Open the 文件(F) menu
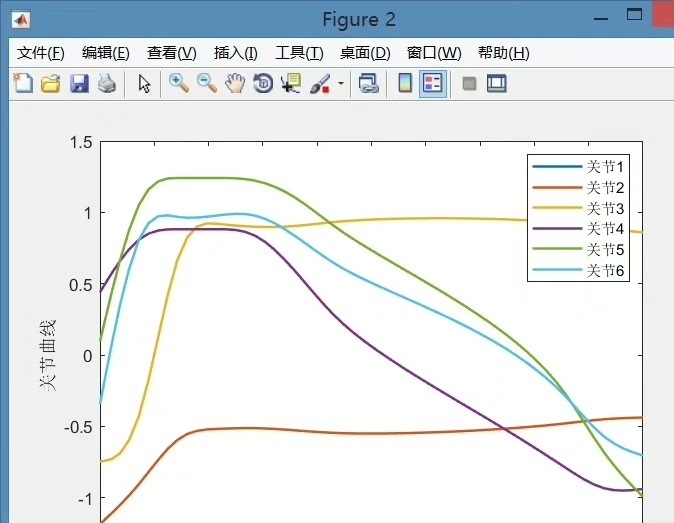674x523 pixels. coord(41,53)
